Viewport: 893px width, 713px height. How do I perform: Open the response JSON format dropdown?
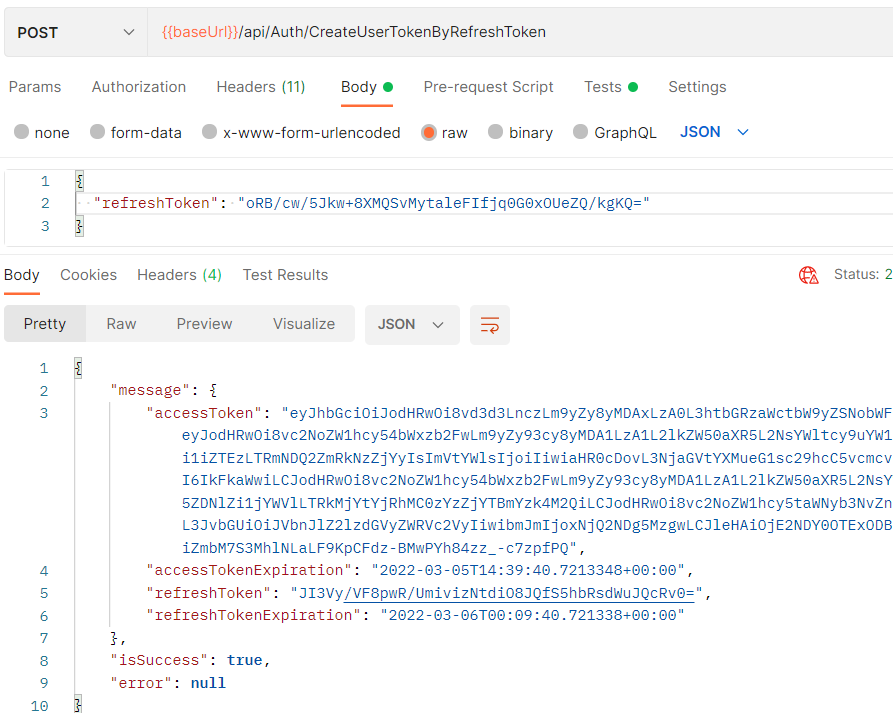click(412, 325)
